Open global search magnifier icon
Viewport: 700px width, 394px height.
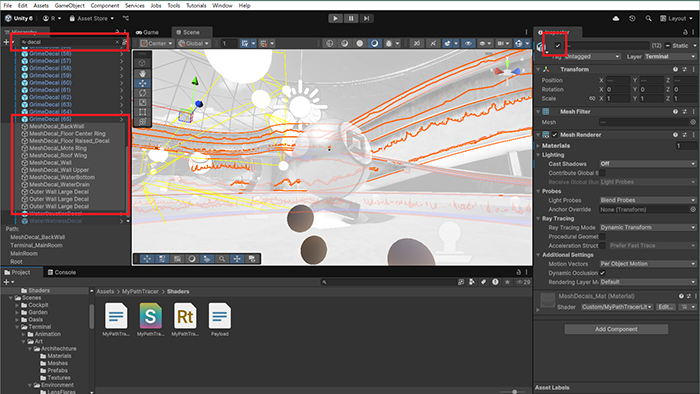click(x=648, y=18)
